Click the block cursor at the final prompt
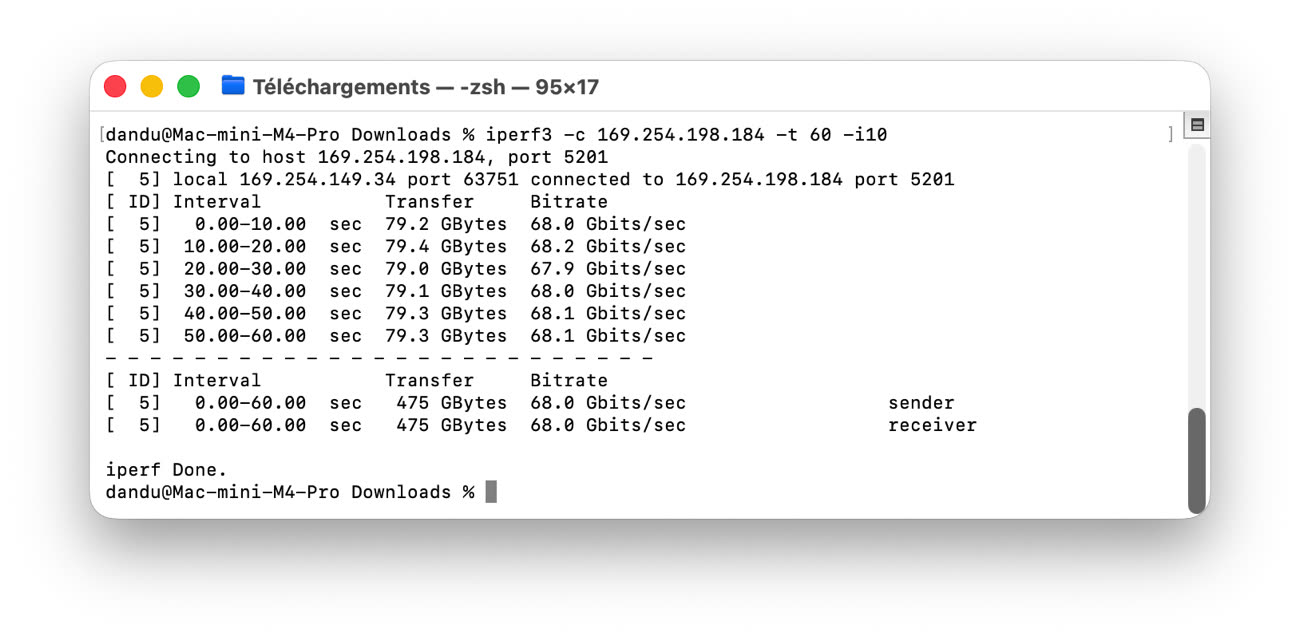This screenshot has height=637, width=1300. 491,492
